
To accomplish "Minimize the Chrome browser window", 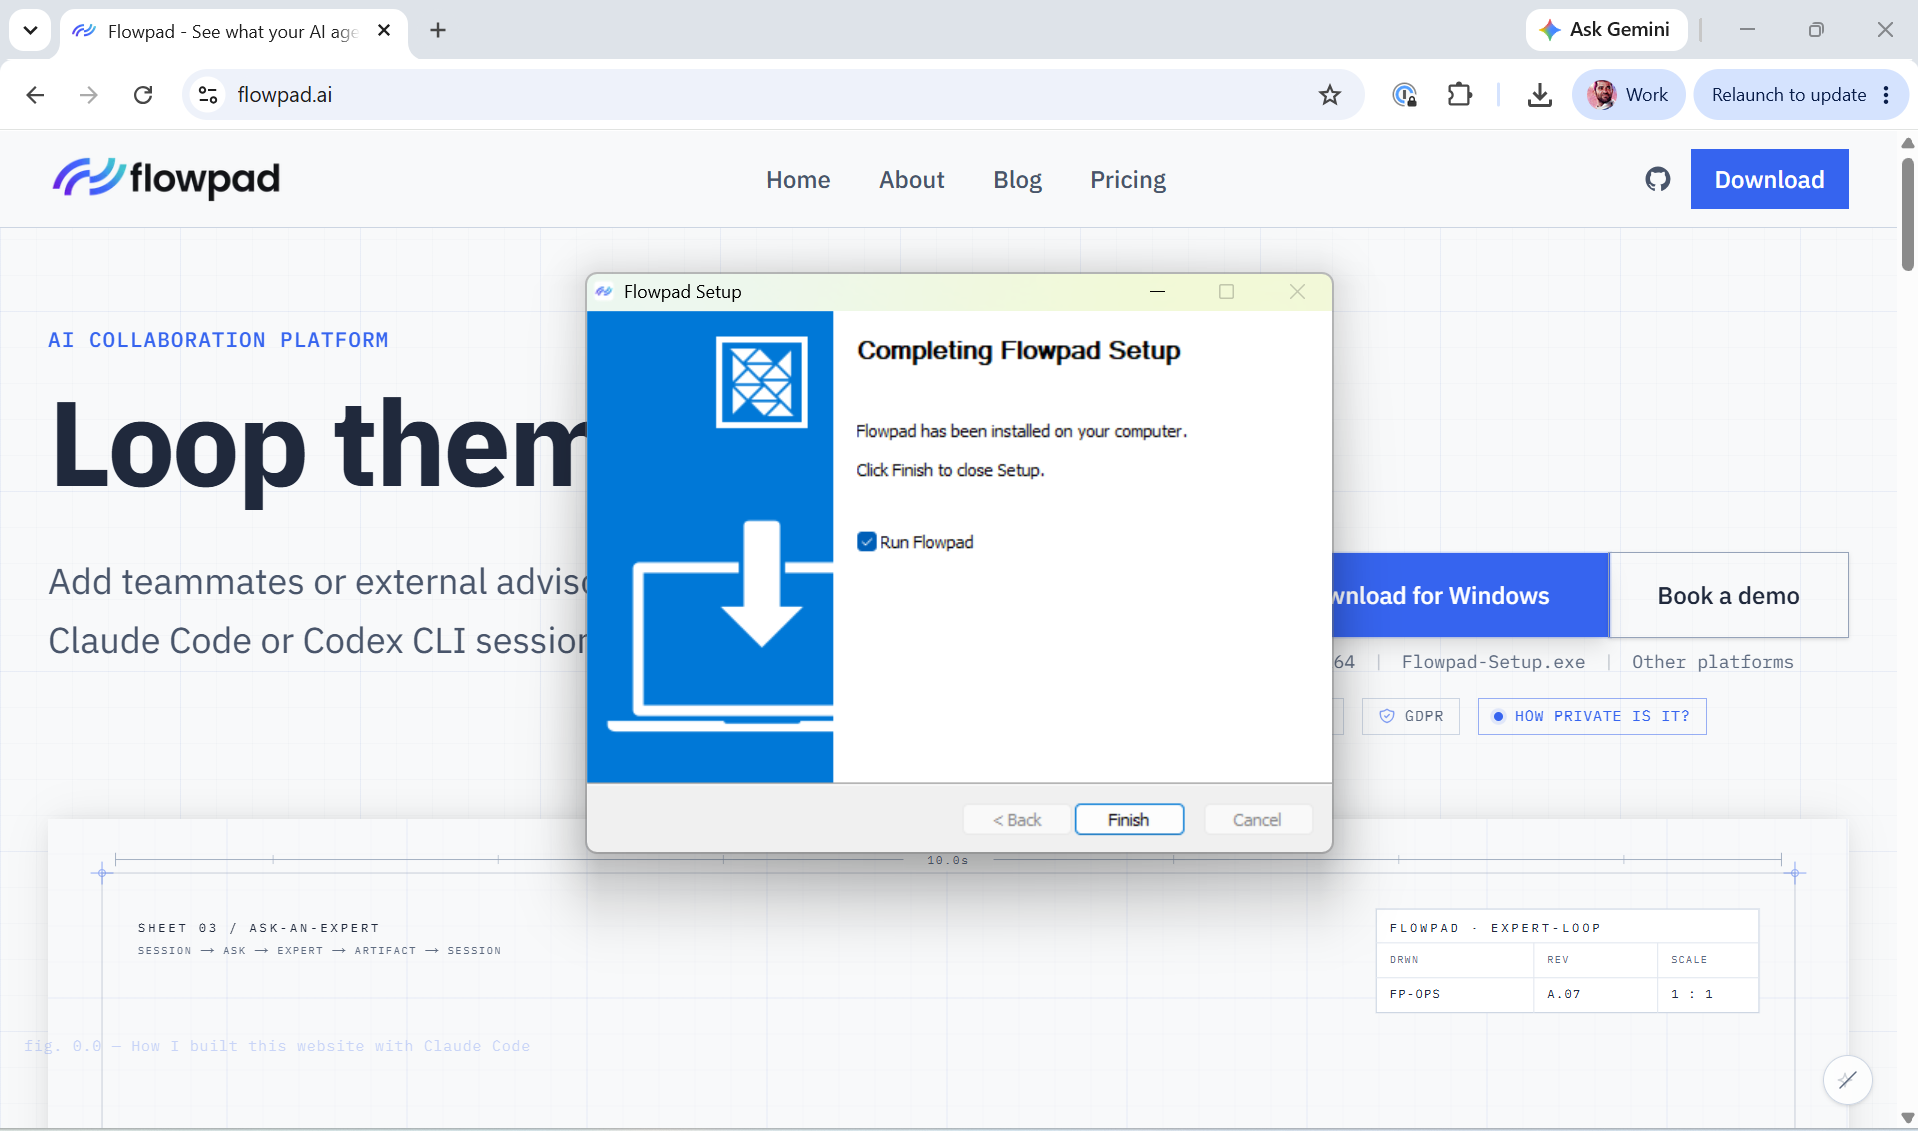I will click(x=1747, y=30).
